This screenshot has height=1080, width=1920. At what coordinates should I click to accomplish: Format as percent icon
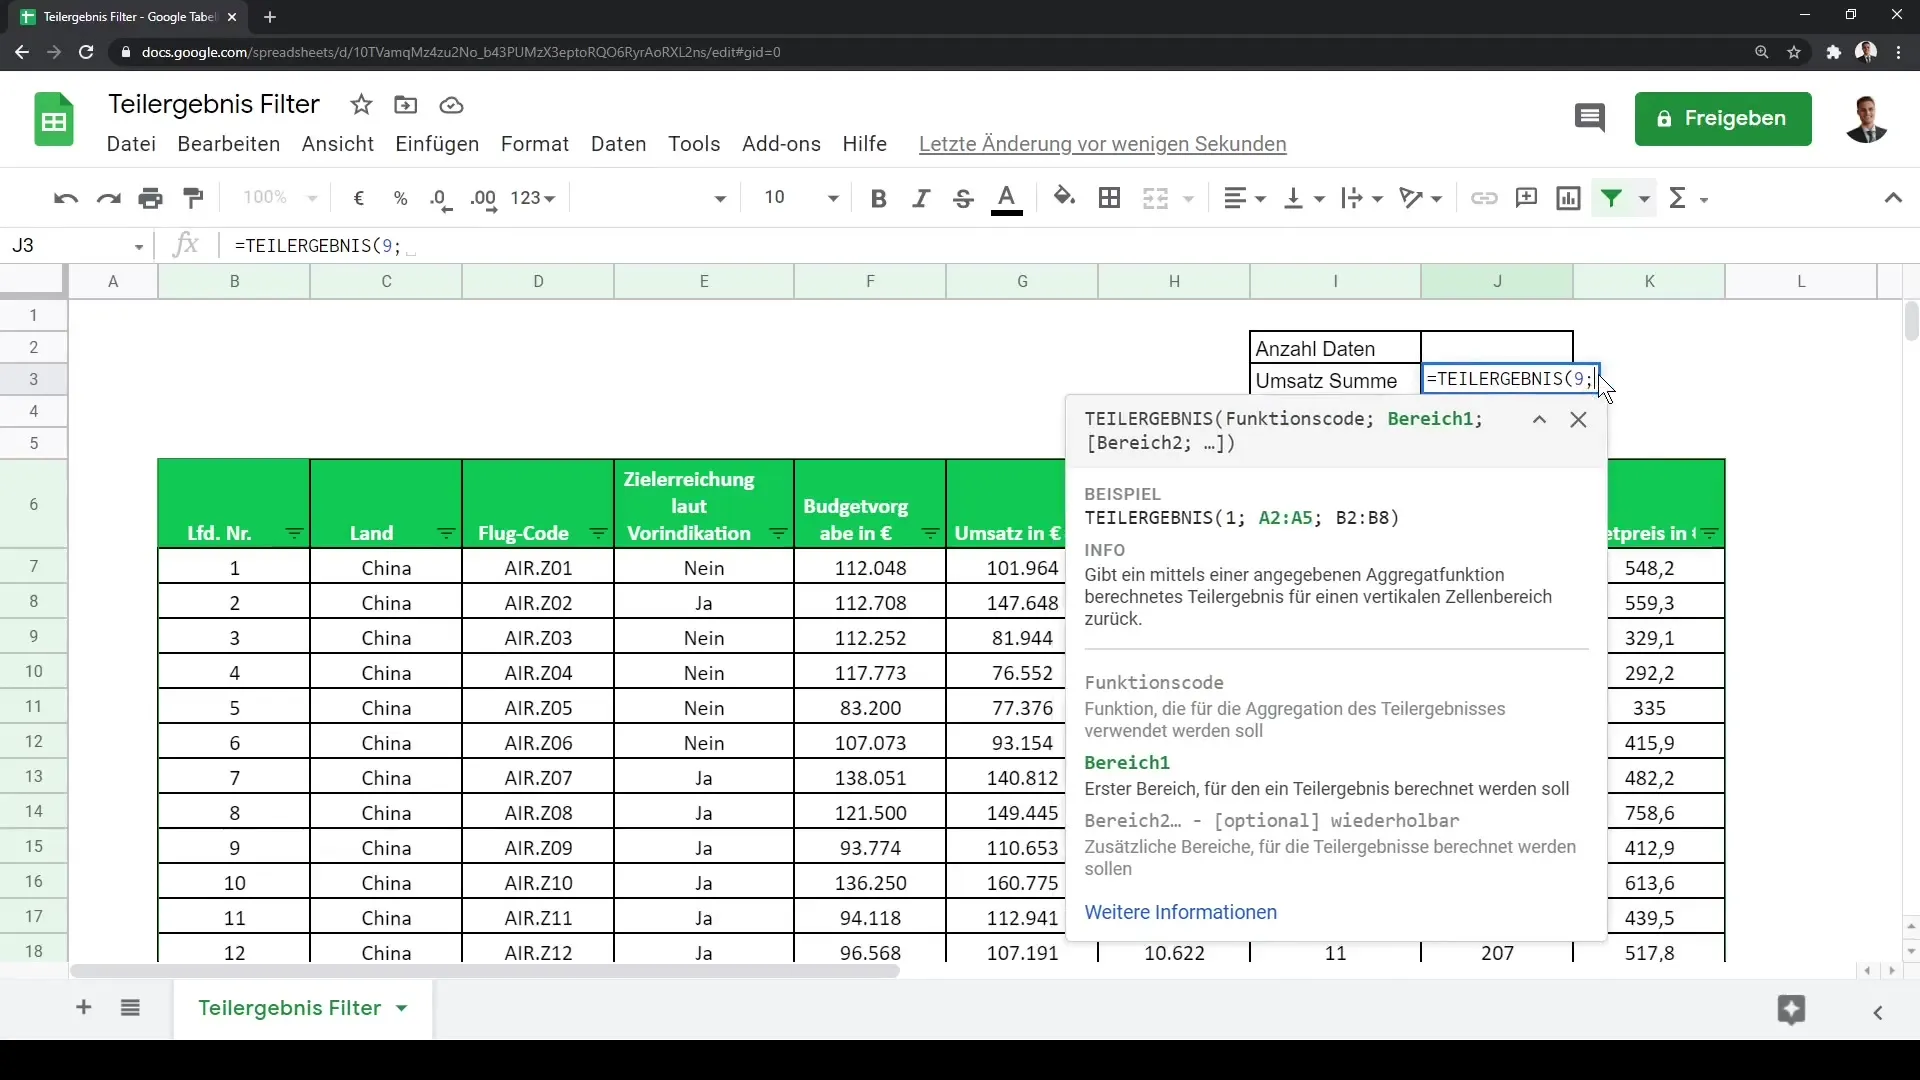point(401,198)
